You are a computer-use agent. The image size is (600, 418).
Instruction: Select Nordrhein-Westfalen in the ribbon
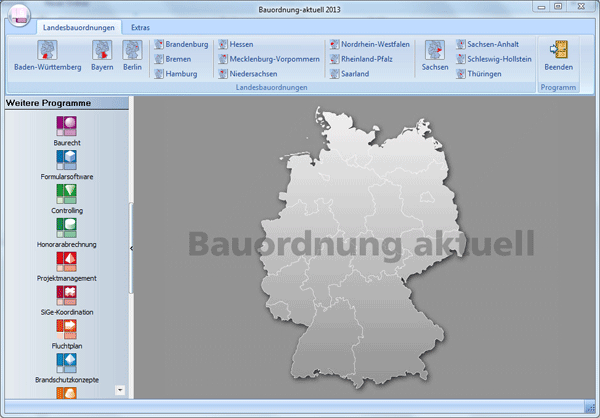(370, 44)
